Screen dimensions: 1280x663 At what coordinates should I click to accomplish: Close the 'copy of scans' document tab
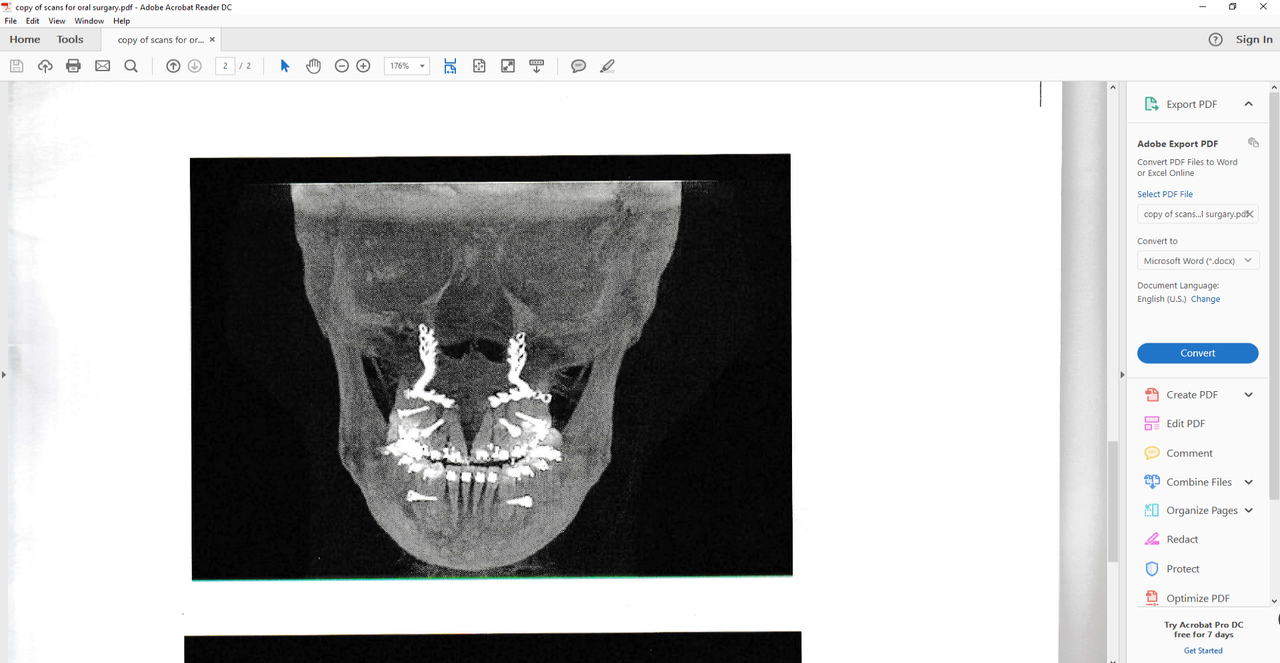click(x=212, y=40)
